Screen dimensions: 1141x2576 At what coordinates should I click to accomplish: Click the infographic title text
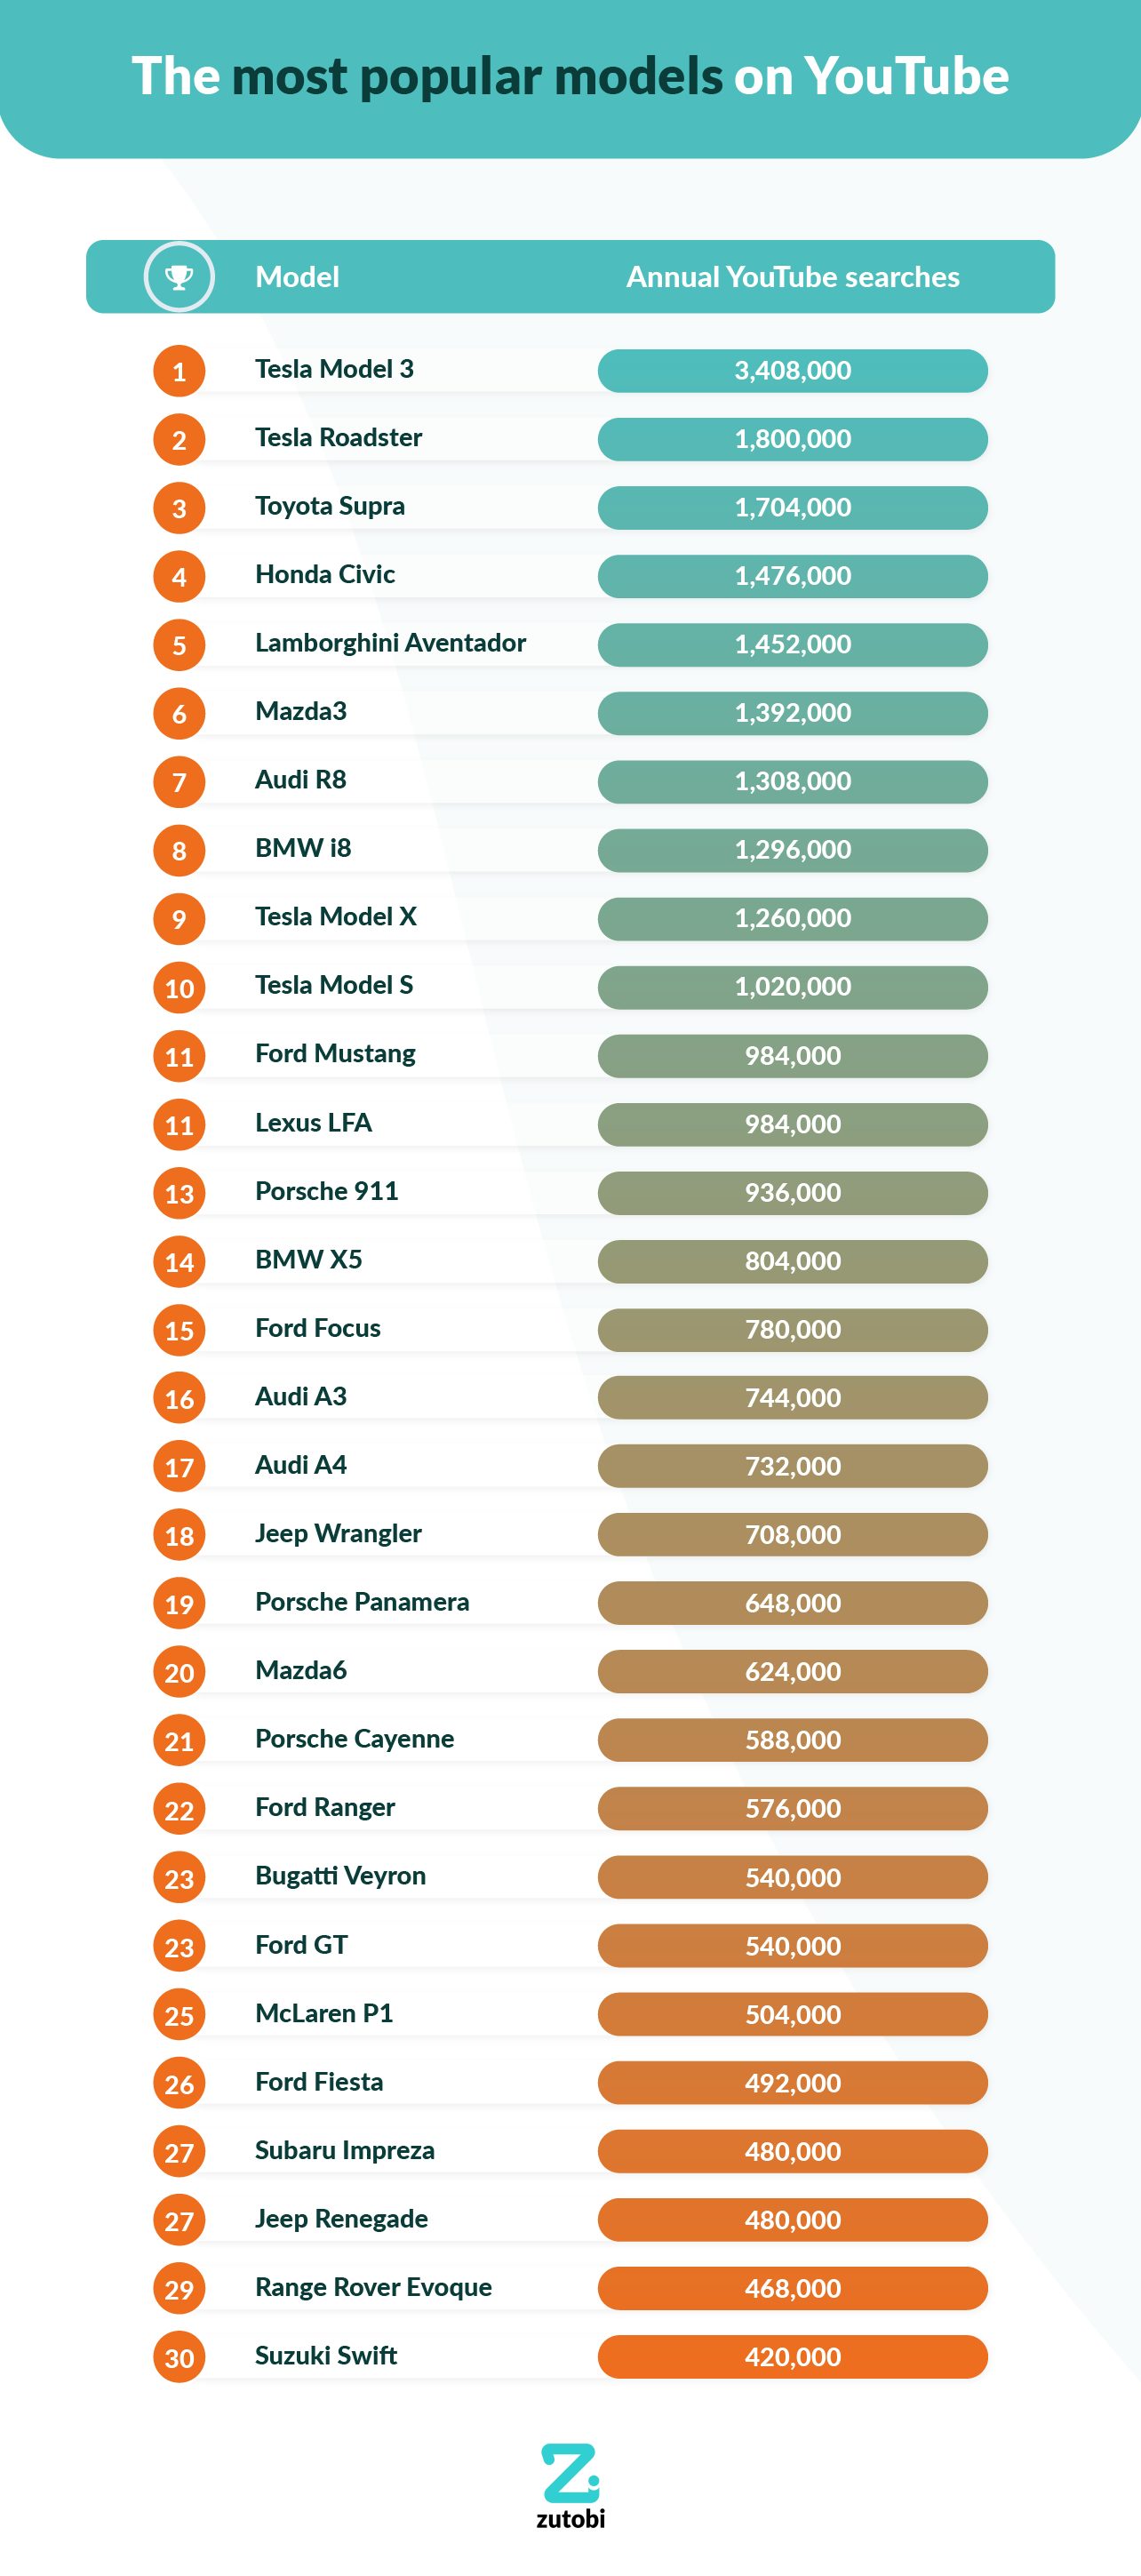pyautogui.click(x=570, y=76)
